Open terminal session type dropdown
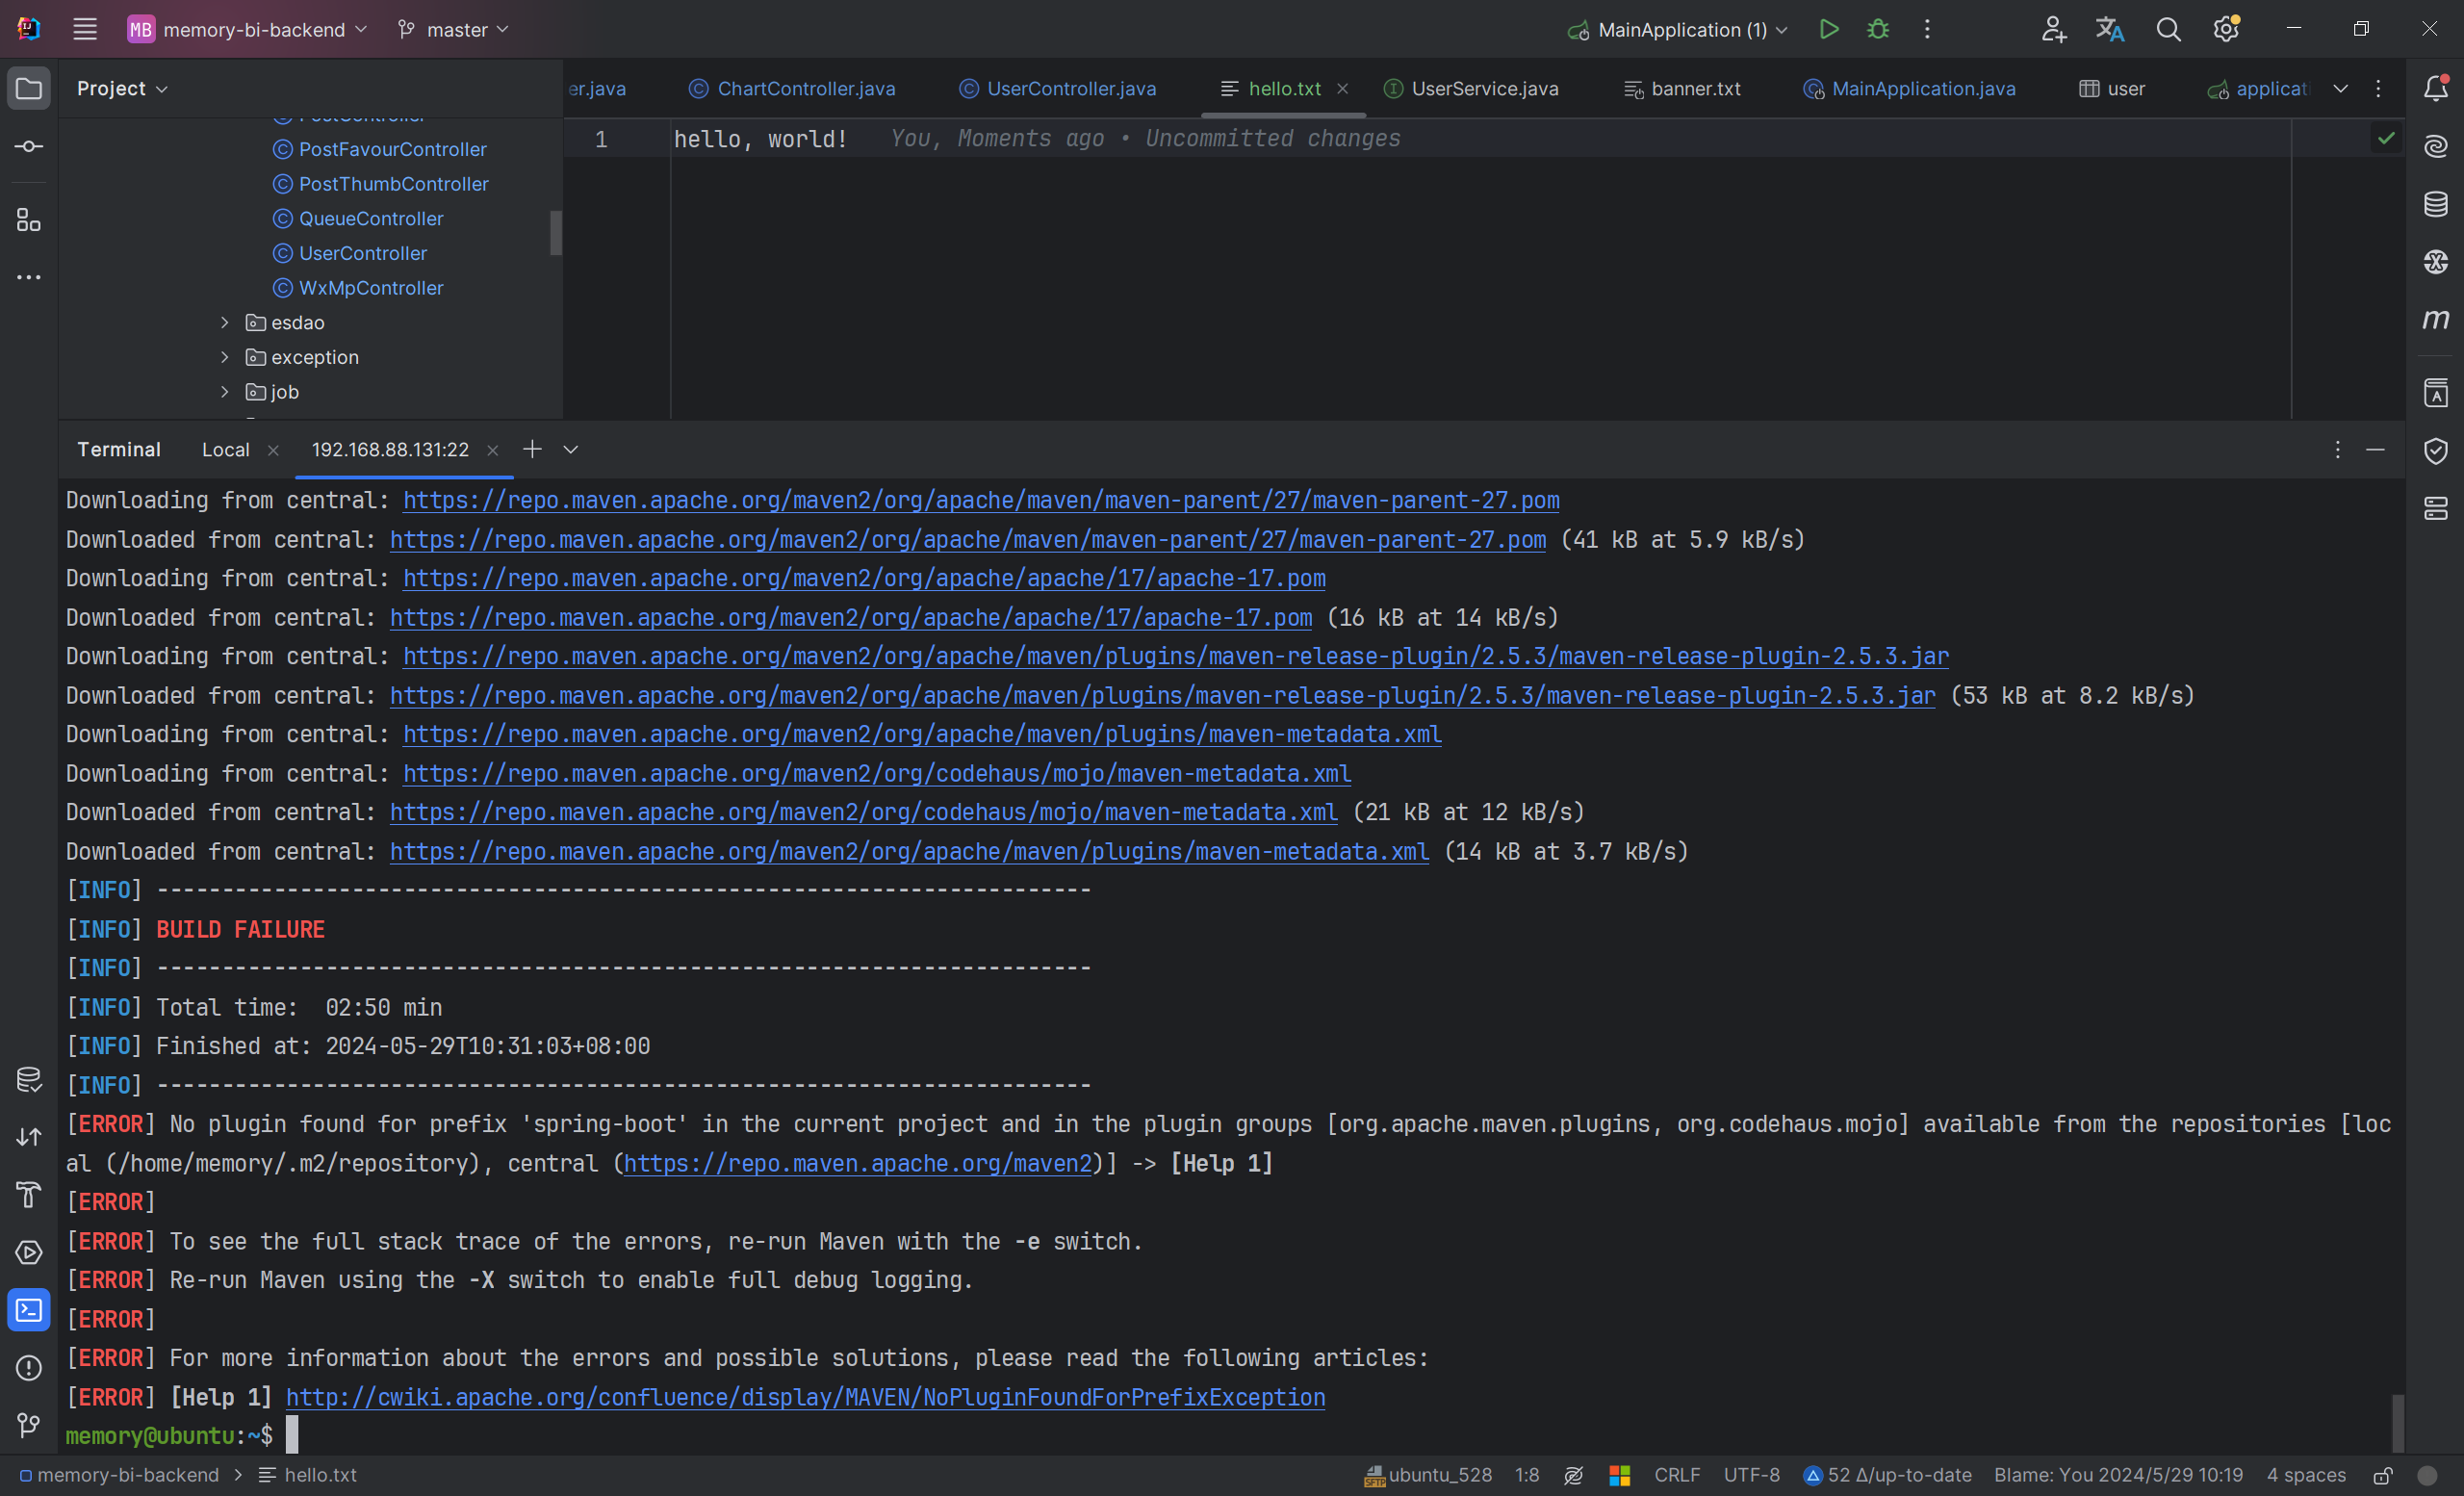 pyautogui.click(x=570, y=449)
